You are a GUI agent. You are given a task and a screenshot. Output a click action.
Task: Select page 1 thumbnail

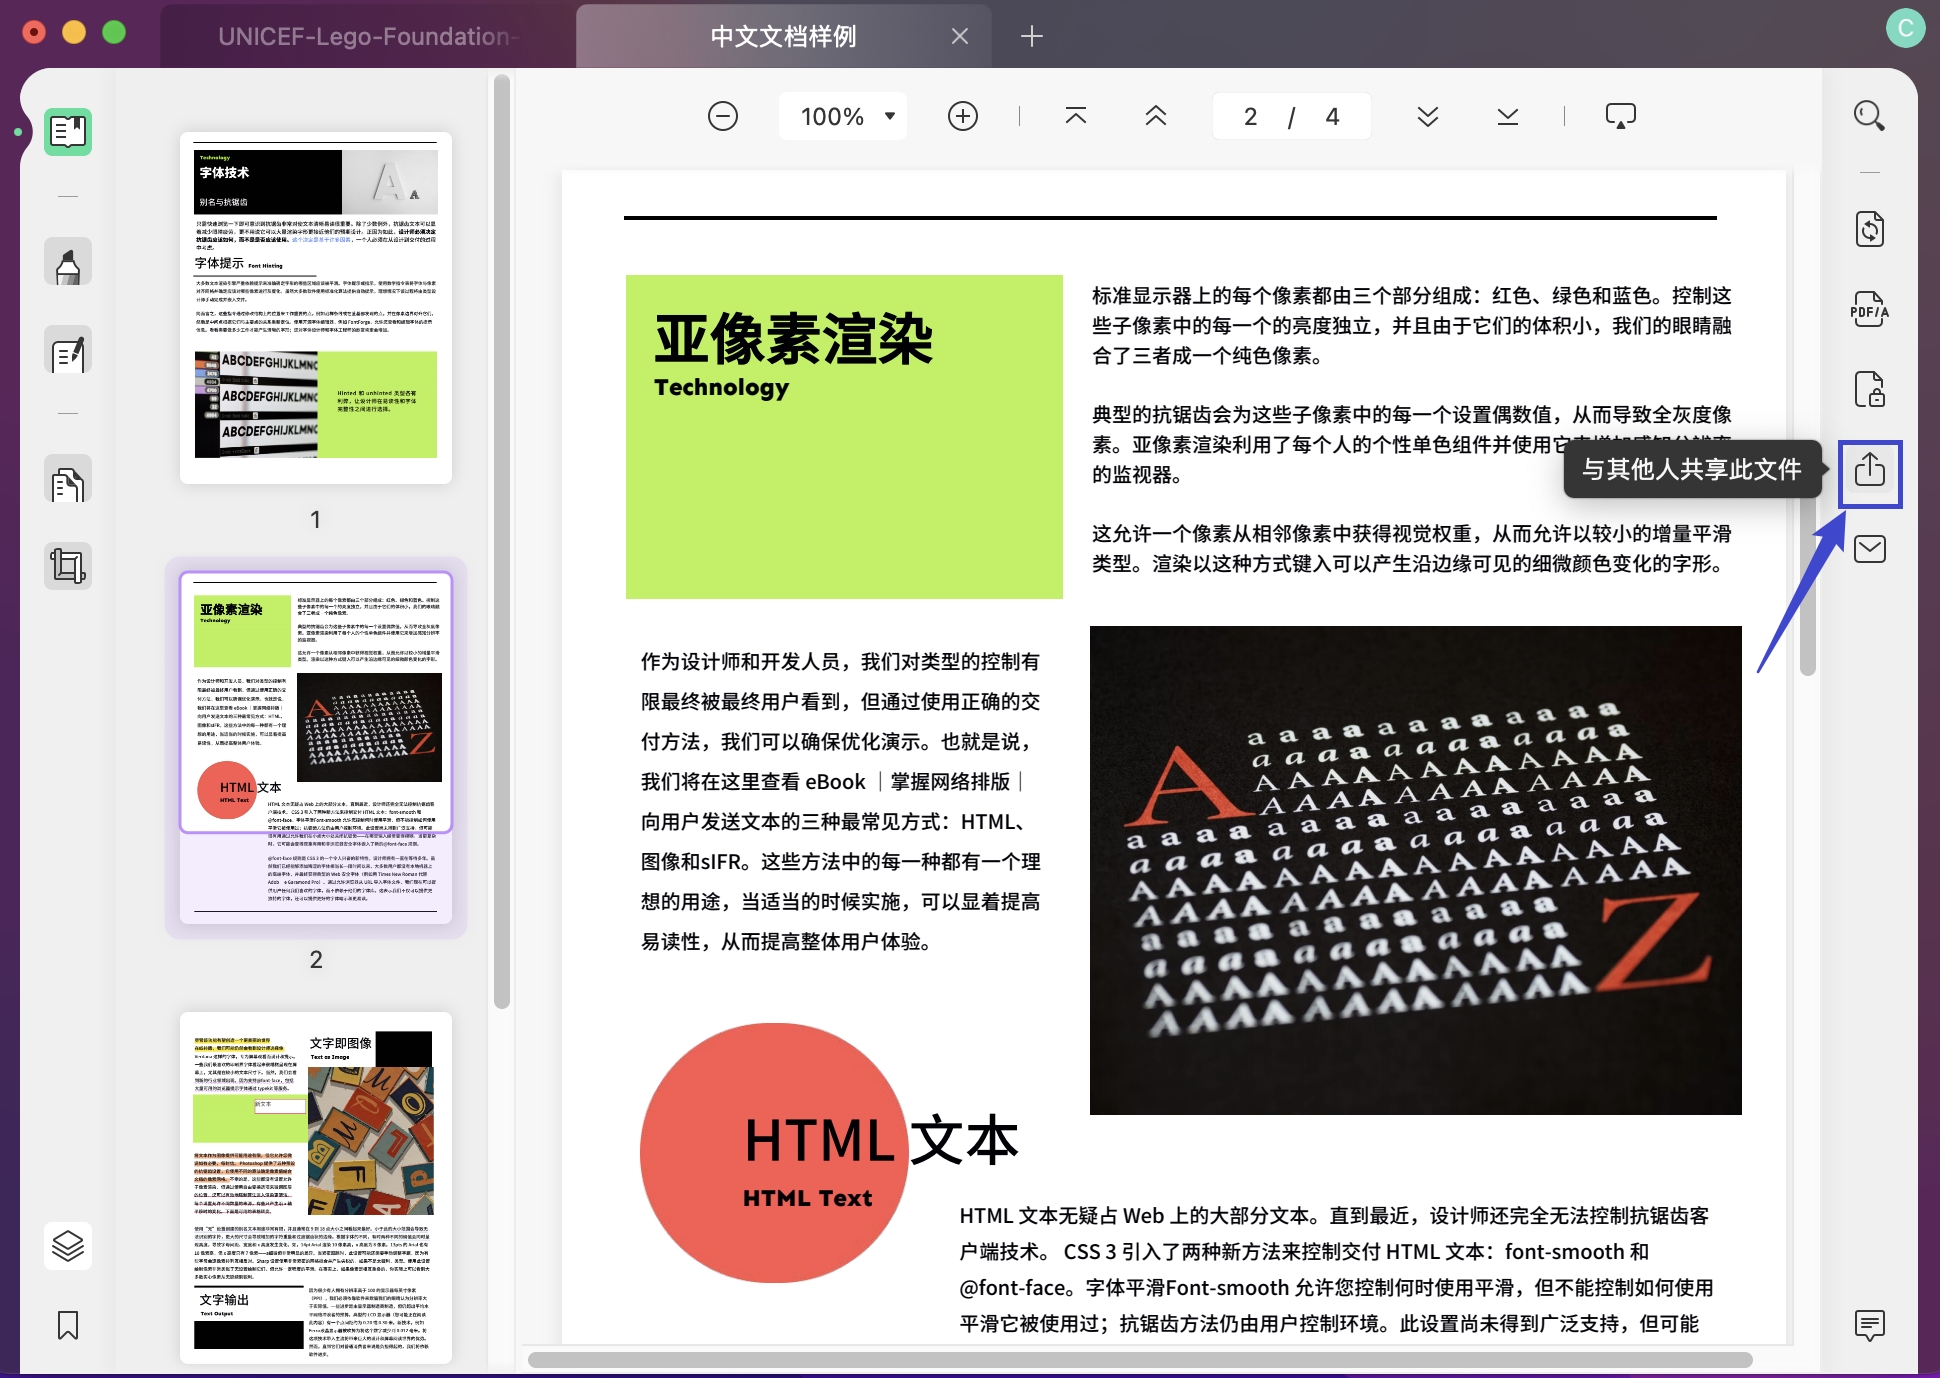click(x=316, y=308)
